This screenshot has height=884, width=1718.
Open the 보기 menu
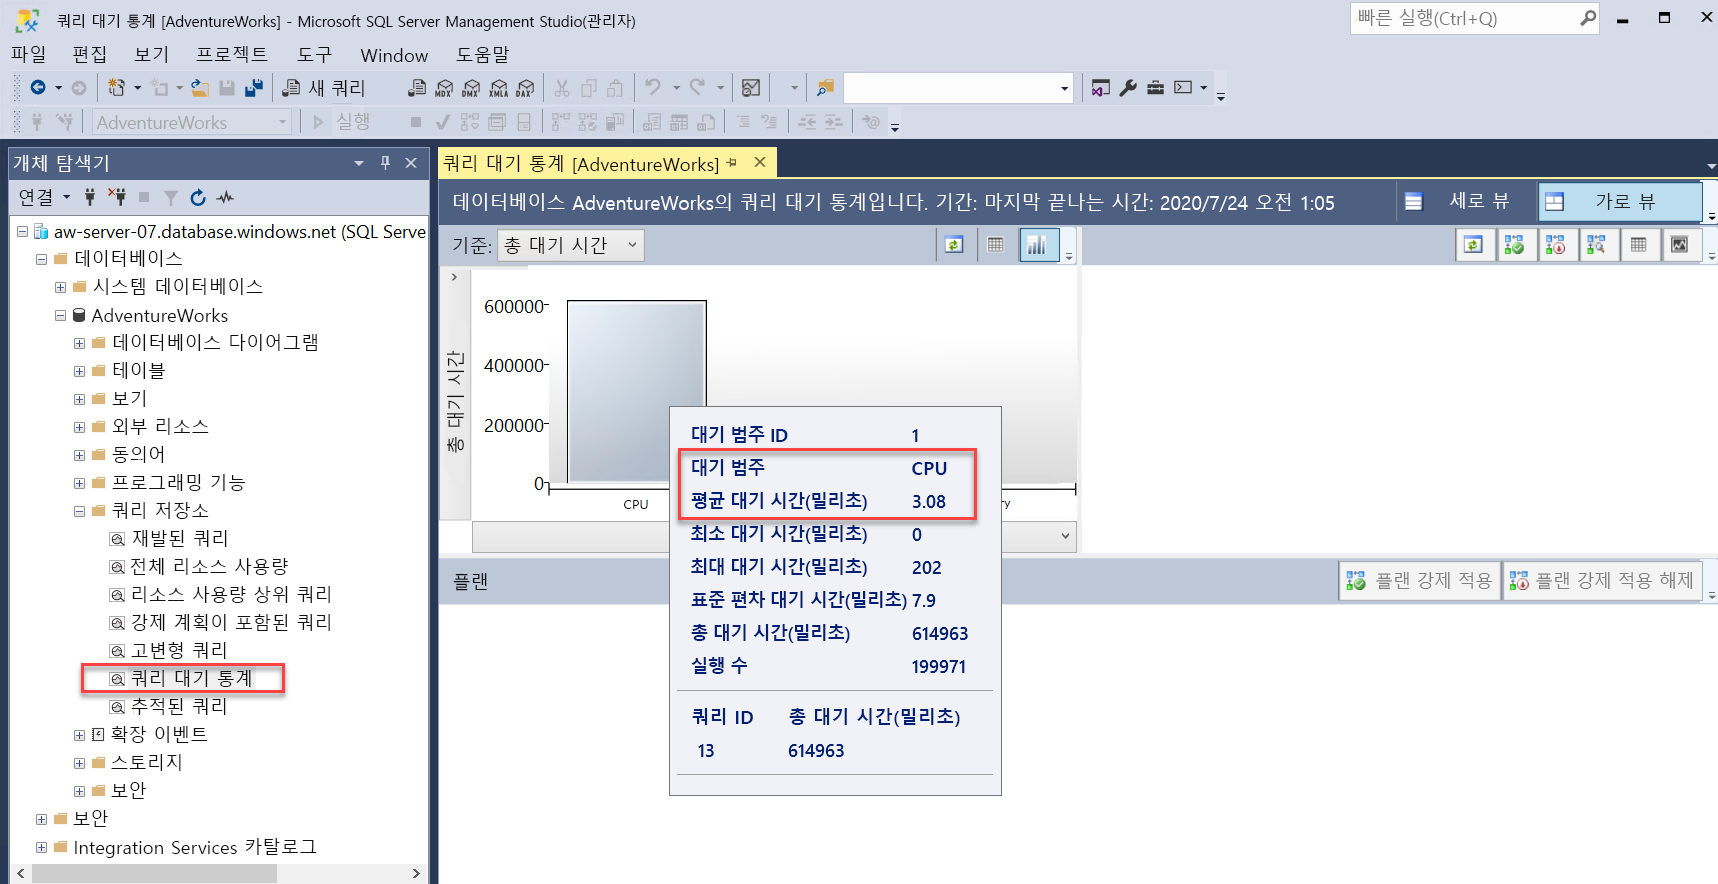point(151,54)
